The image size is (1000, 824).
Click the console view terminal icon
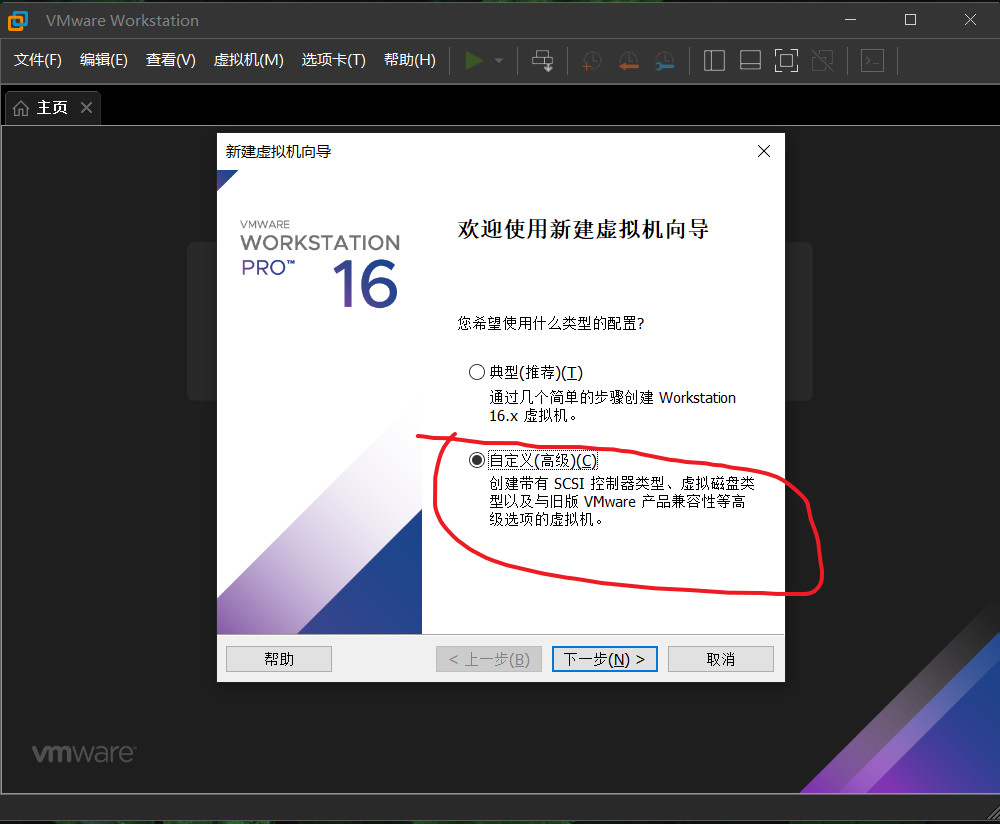point(872,61)
